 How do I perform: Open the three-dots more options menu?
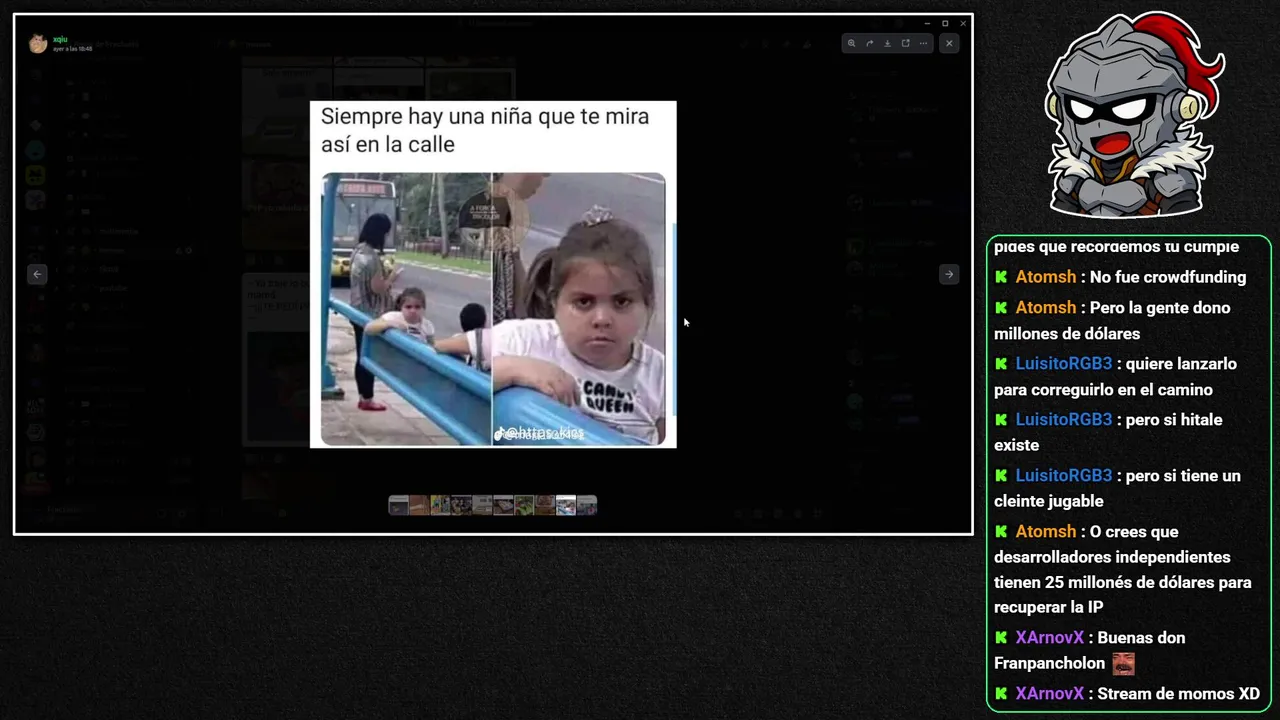click(x=923, y=43)
